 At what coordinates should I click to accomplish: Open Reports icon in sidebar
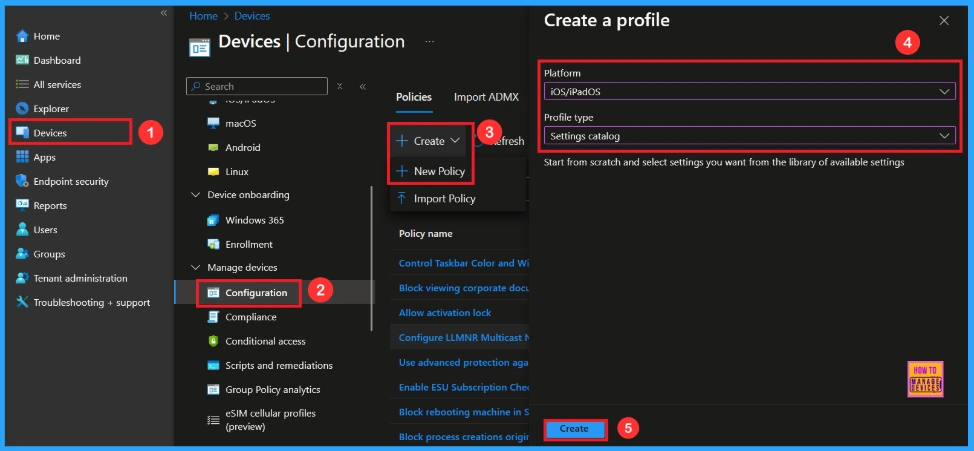click(x=22, y=206)
